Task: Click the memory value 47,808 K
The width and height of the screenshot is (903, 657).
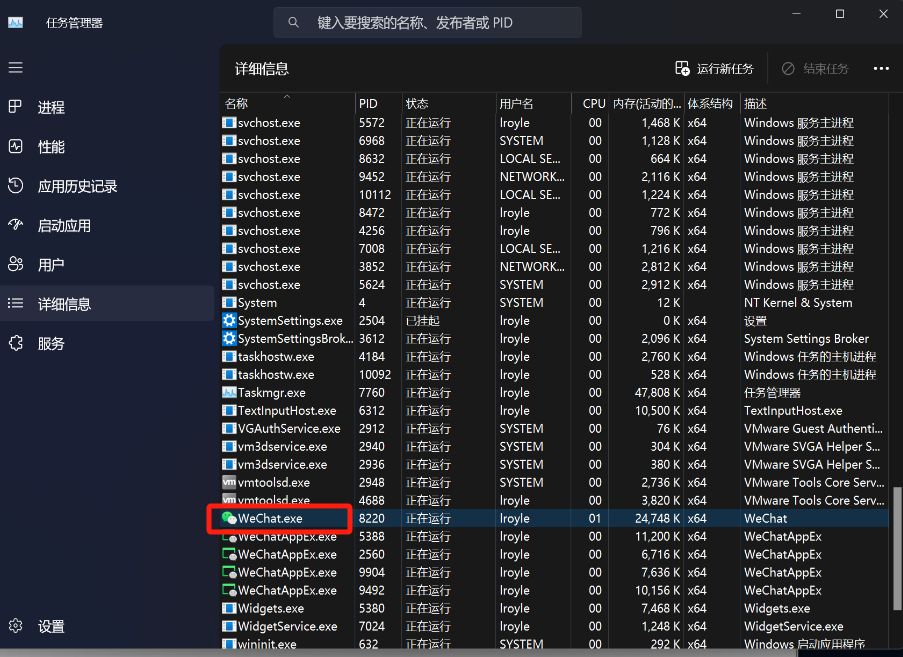Action: click(657, 393)
